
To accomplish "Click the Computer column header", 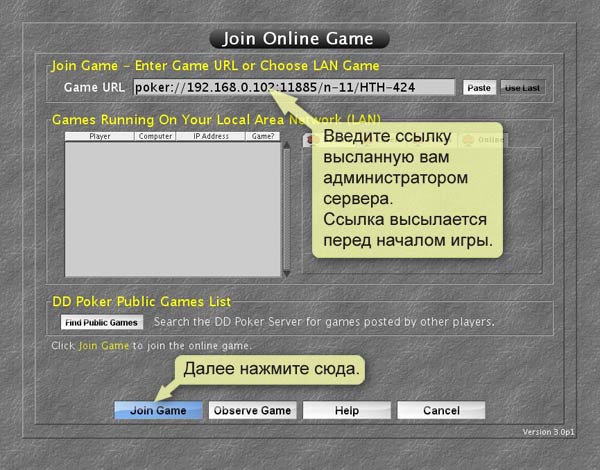I will pyautogui.click(x=155, y=136).
